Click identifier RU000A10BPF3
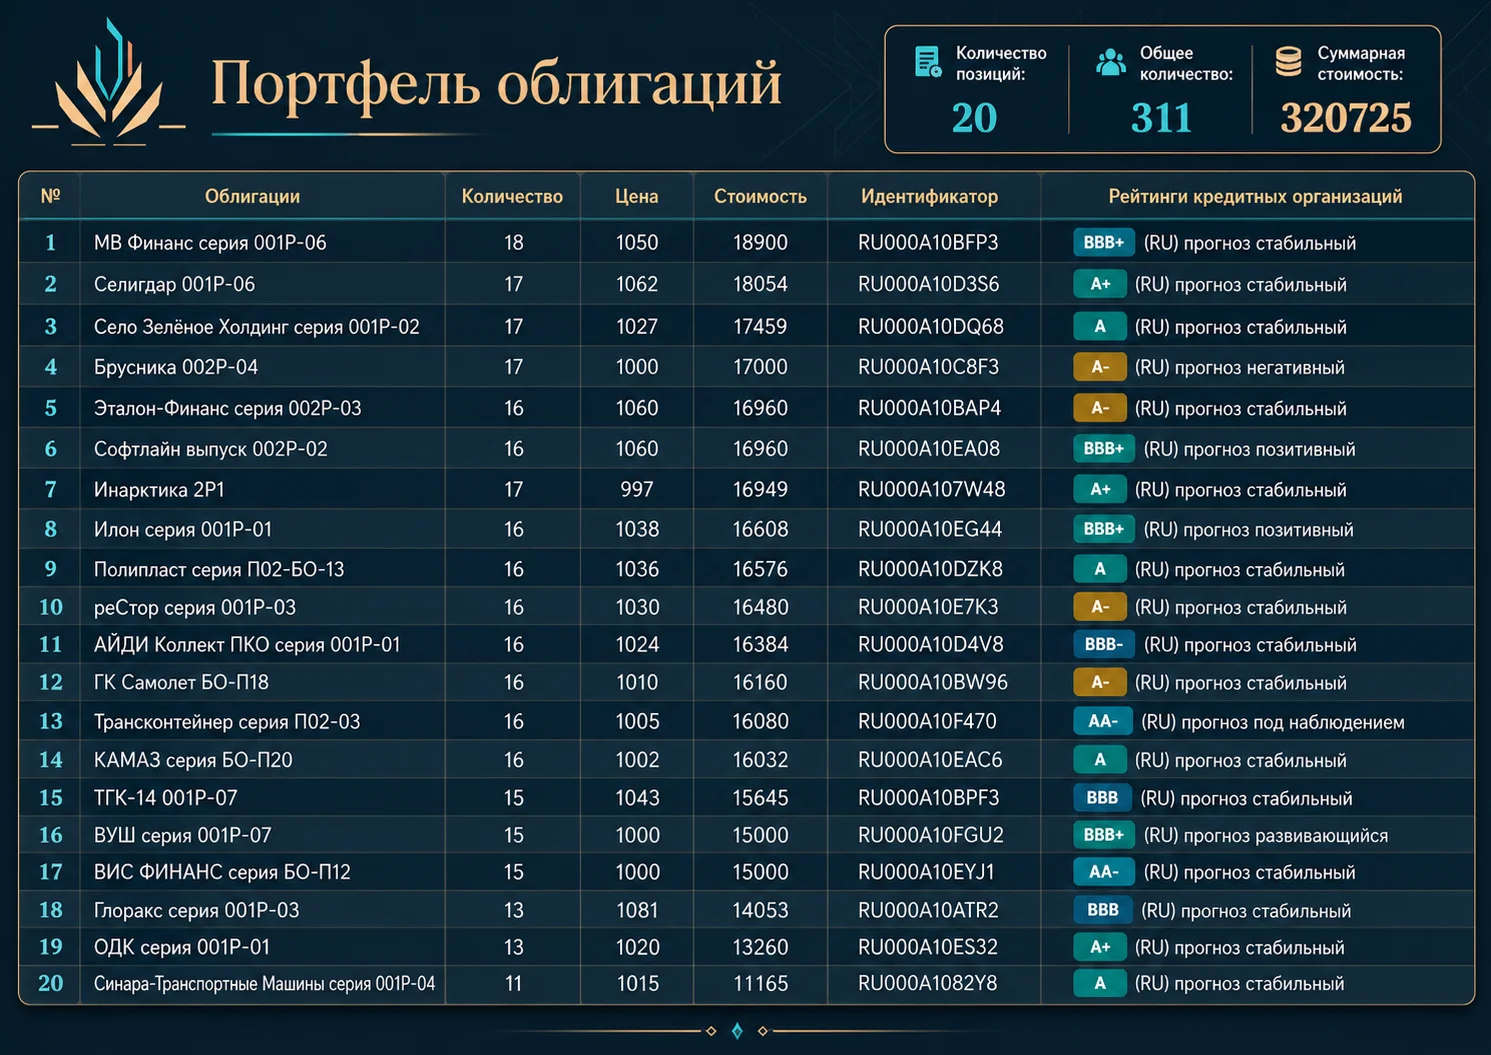The height and width of the screenshot is (1055, 1491). (928, 798)
